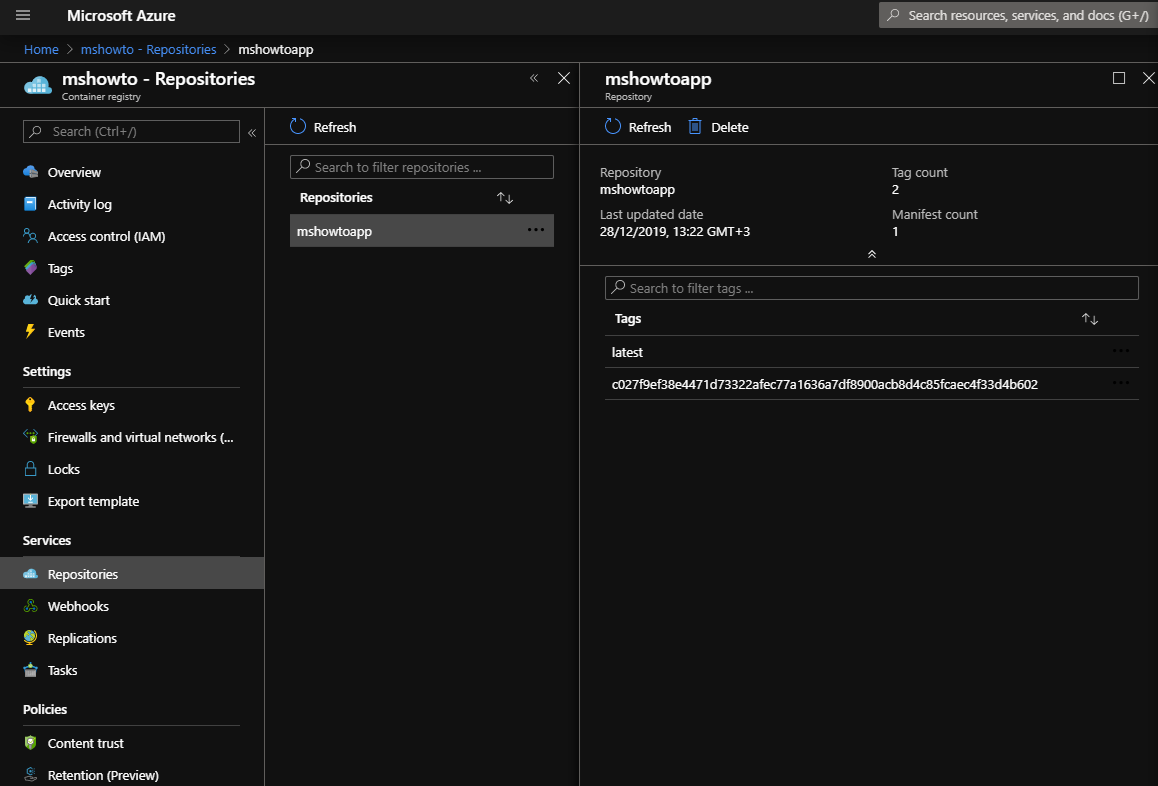Focus the sidebar Search (Ctrl+/) box

coord(131,131)
